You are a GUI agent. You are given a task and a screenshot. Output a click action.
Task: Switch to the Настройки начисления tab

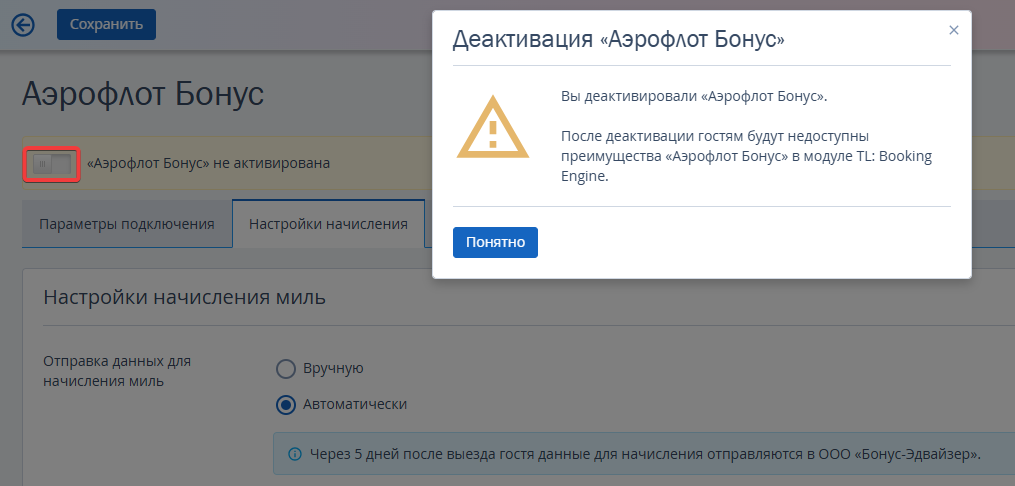pos(328,225)
